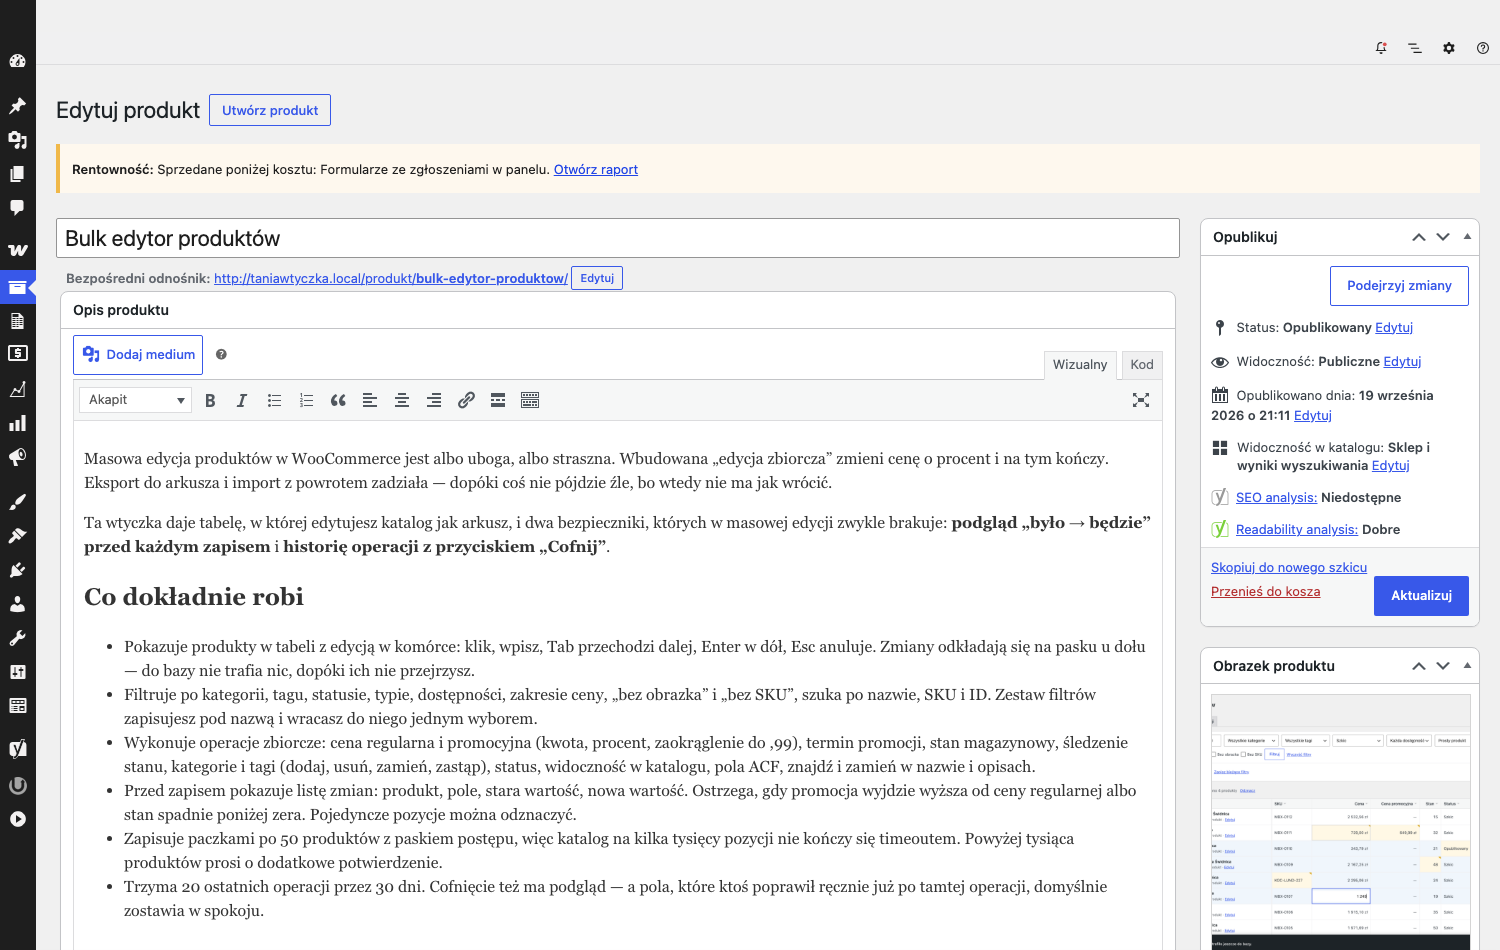Viewport: 1500px width, 950px height.
Task: Copy product to a new draft
Action: (1289, 568)
